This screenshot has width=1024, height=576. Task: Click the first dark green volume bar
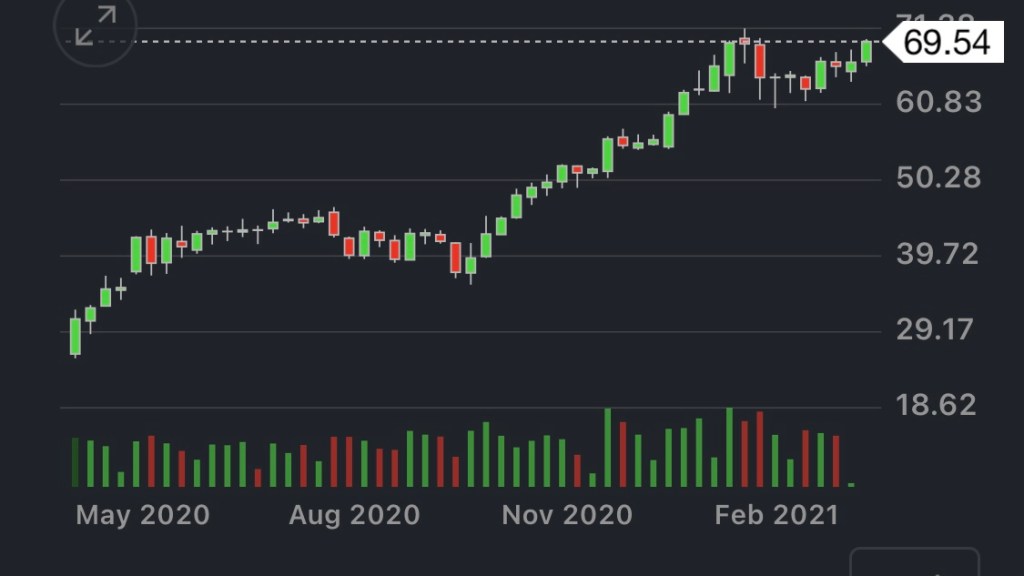(x=75, y=462)
